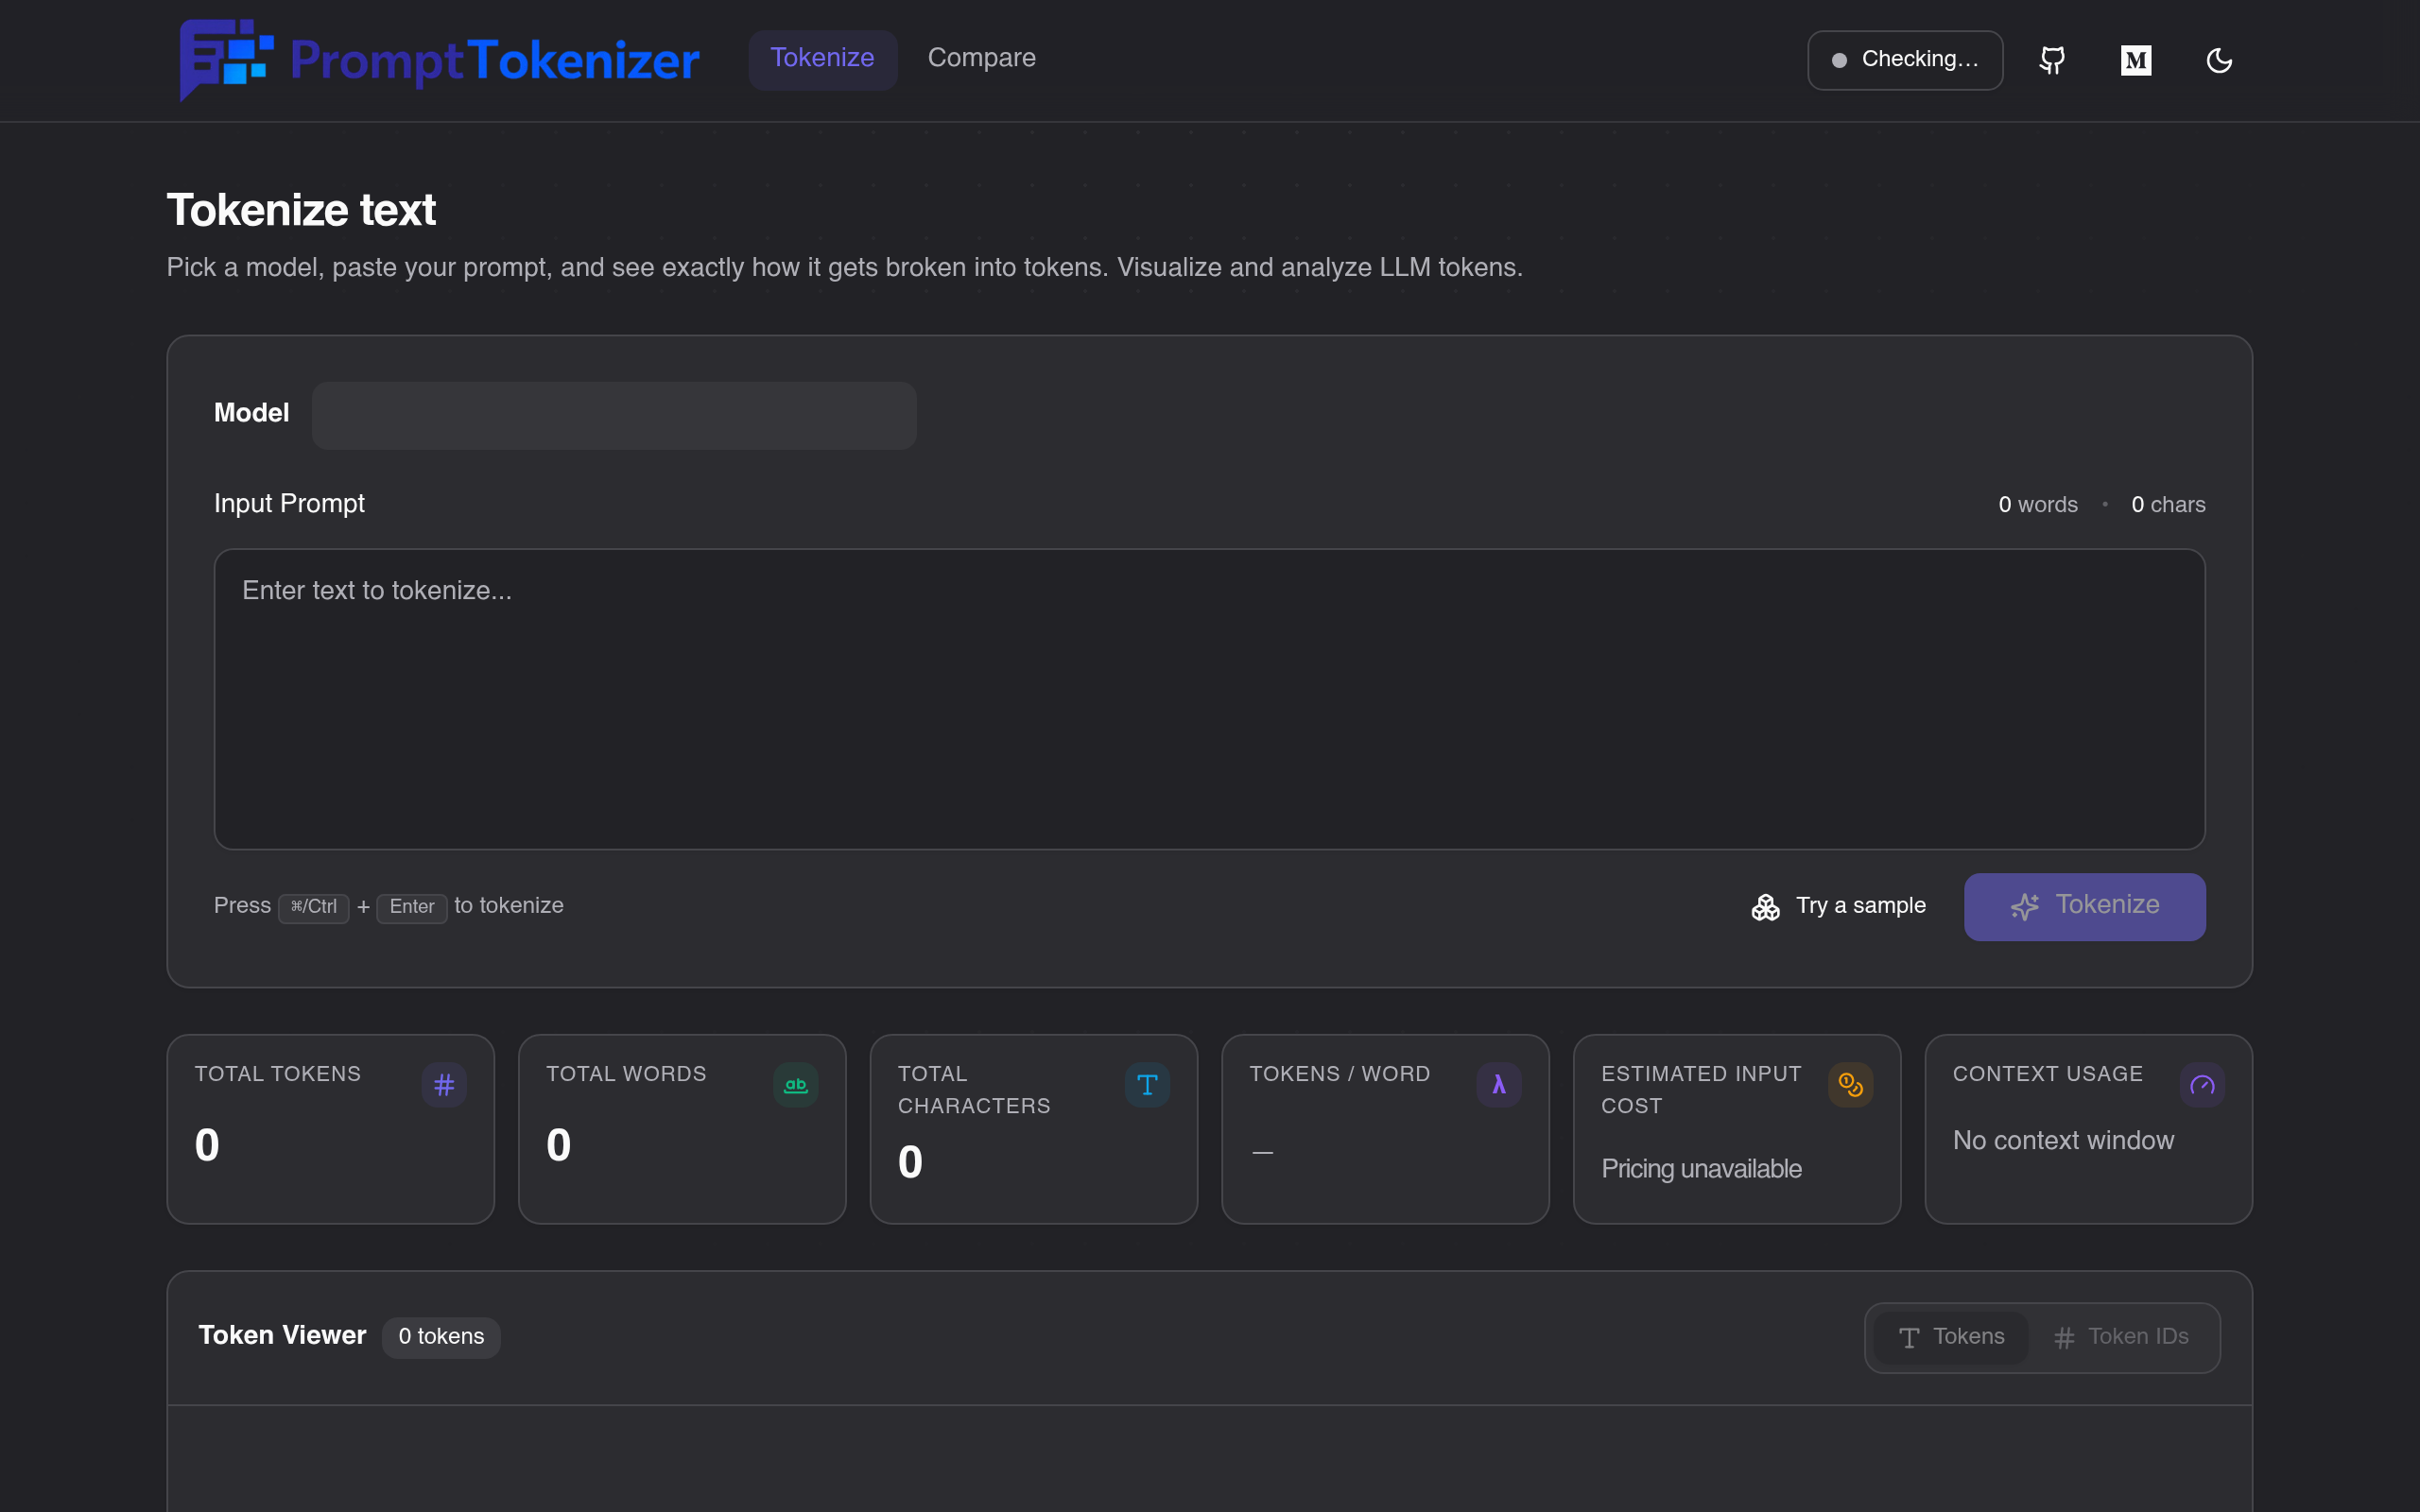2420x1512 pixels.
Task: Click the 0 chars counter
Action: [2168, 505]
